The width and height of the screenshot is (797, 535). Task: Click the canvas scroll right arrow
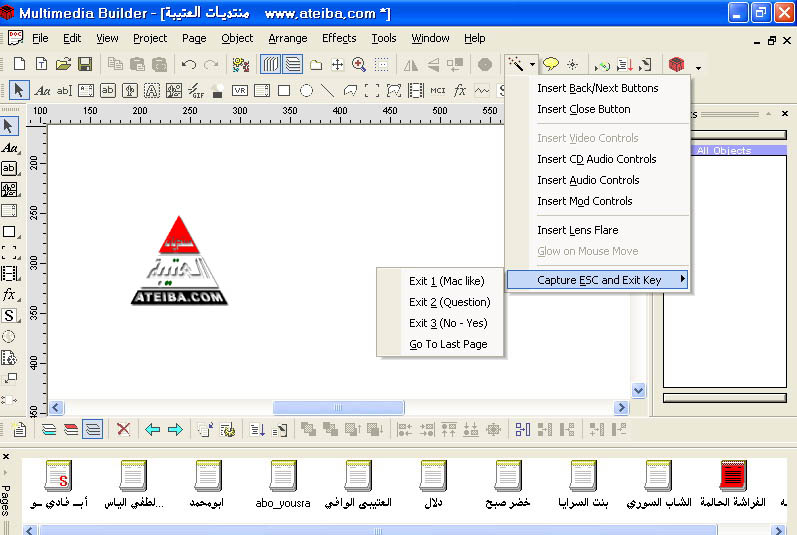[x=621, y=407]
